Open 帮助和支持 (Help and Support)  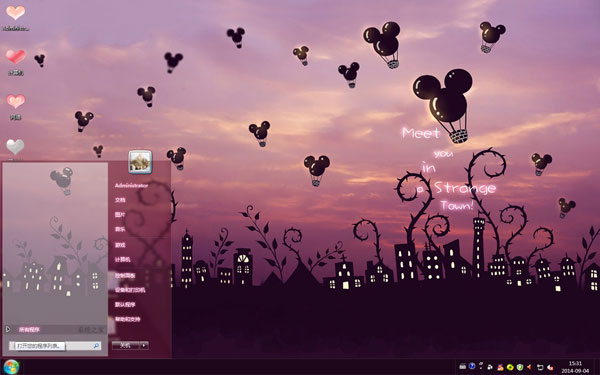pyautogui.click(x=128, y=319)
